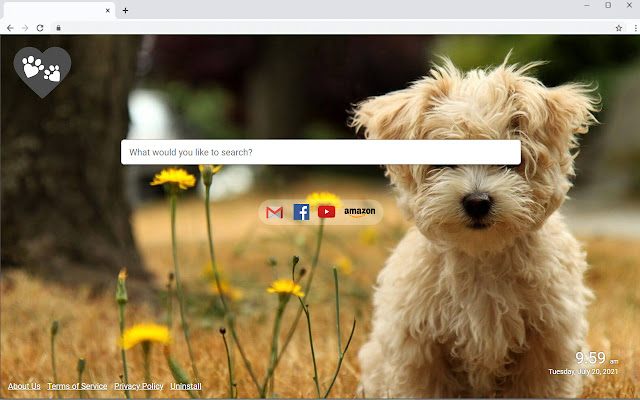Open the Terms of Service link

pos(77,386)
